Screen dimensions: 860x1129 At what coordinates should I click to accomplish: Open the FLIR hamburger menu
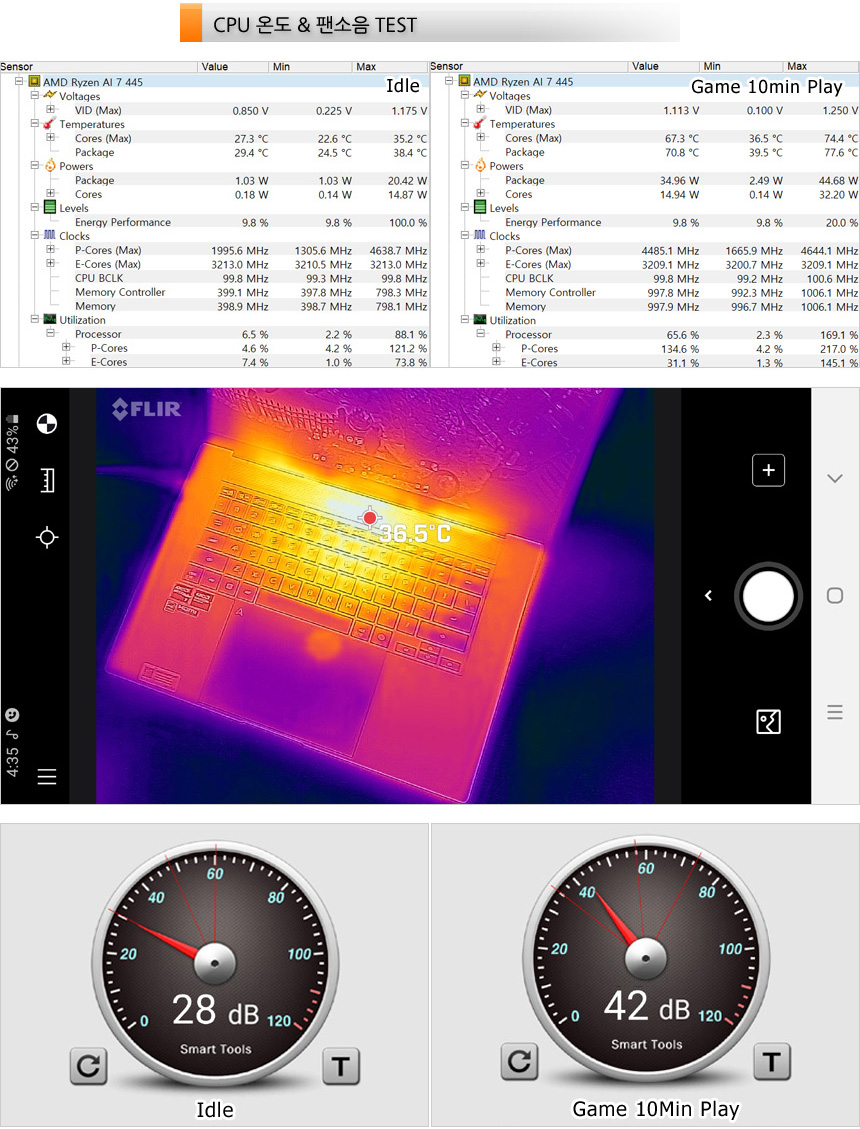[46, 777]
